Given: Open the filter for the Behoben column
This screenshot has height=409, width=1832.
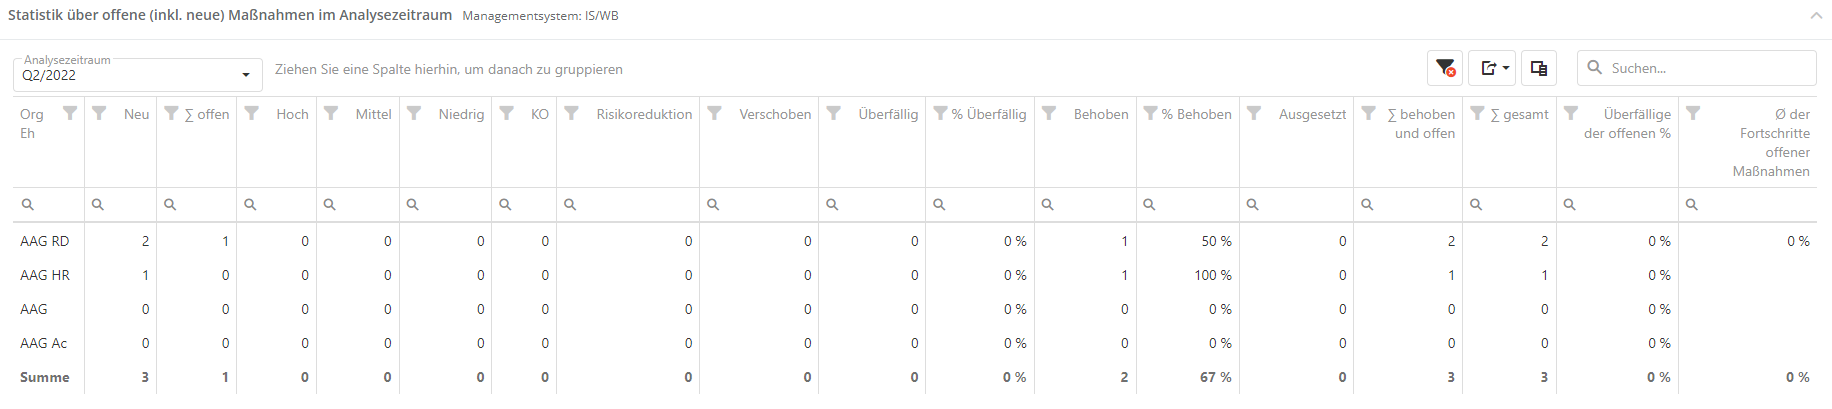Looking at the screenshot, I should pos(1049,113).
